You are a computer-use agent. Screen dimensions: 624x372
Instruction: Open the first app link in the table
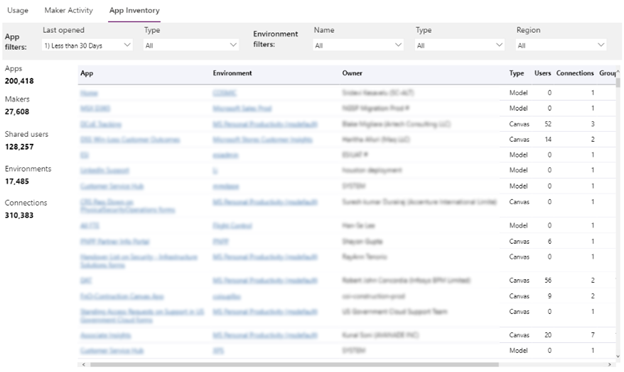click(x=89, y=93)
